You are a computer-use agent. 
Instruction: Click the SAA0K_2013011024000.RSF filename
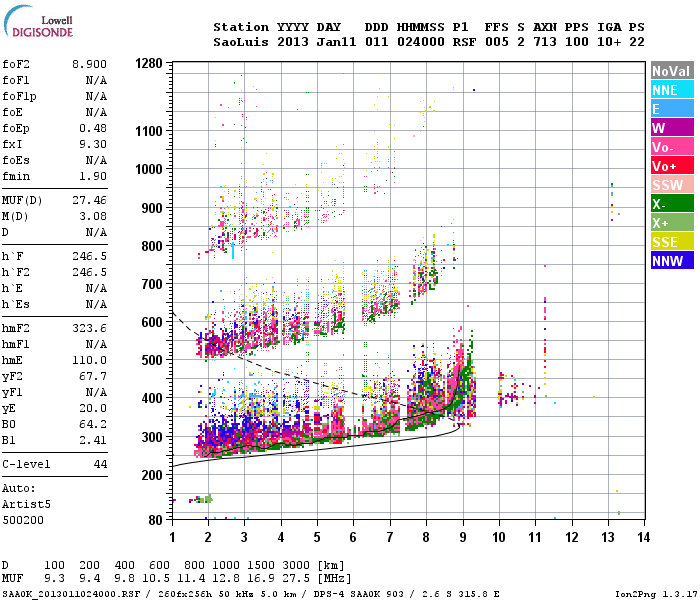tap(71, 594)
